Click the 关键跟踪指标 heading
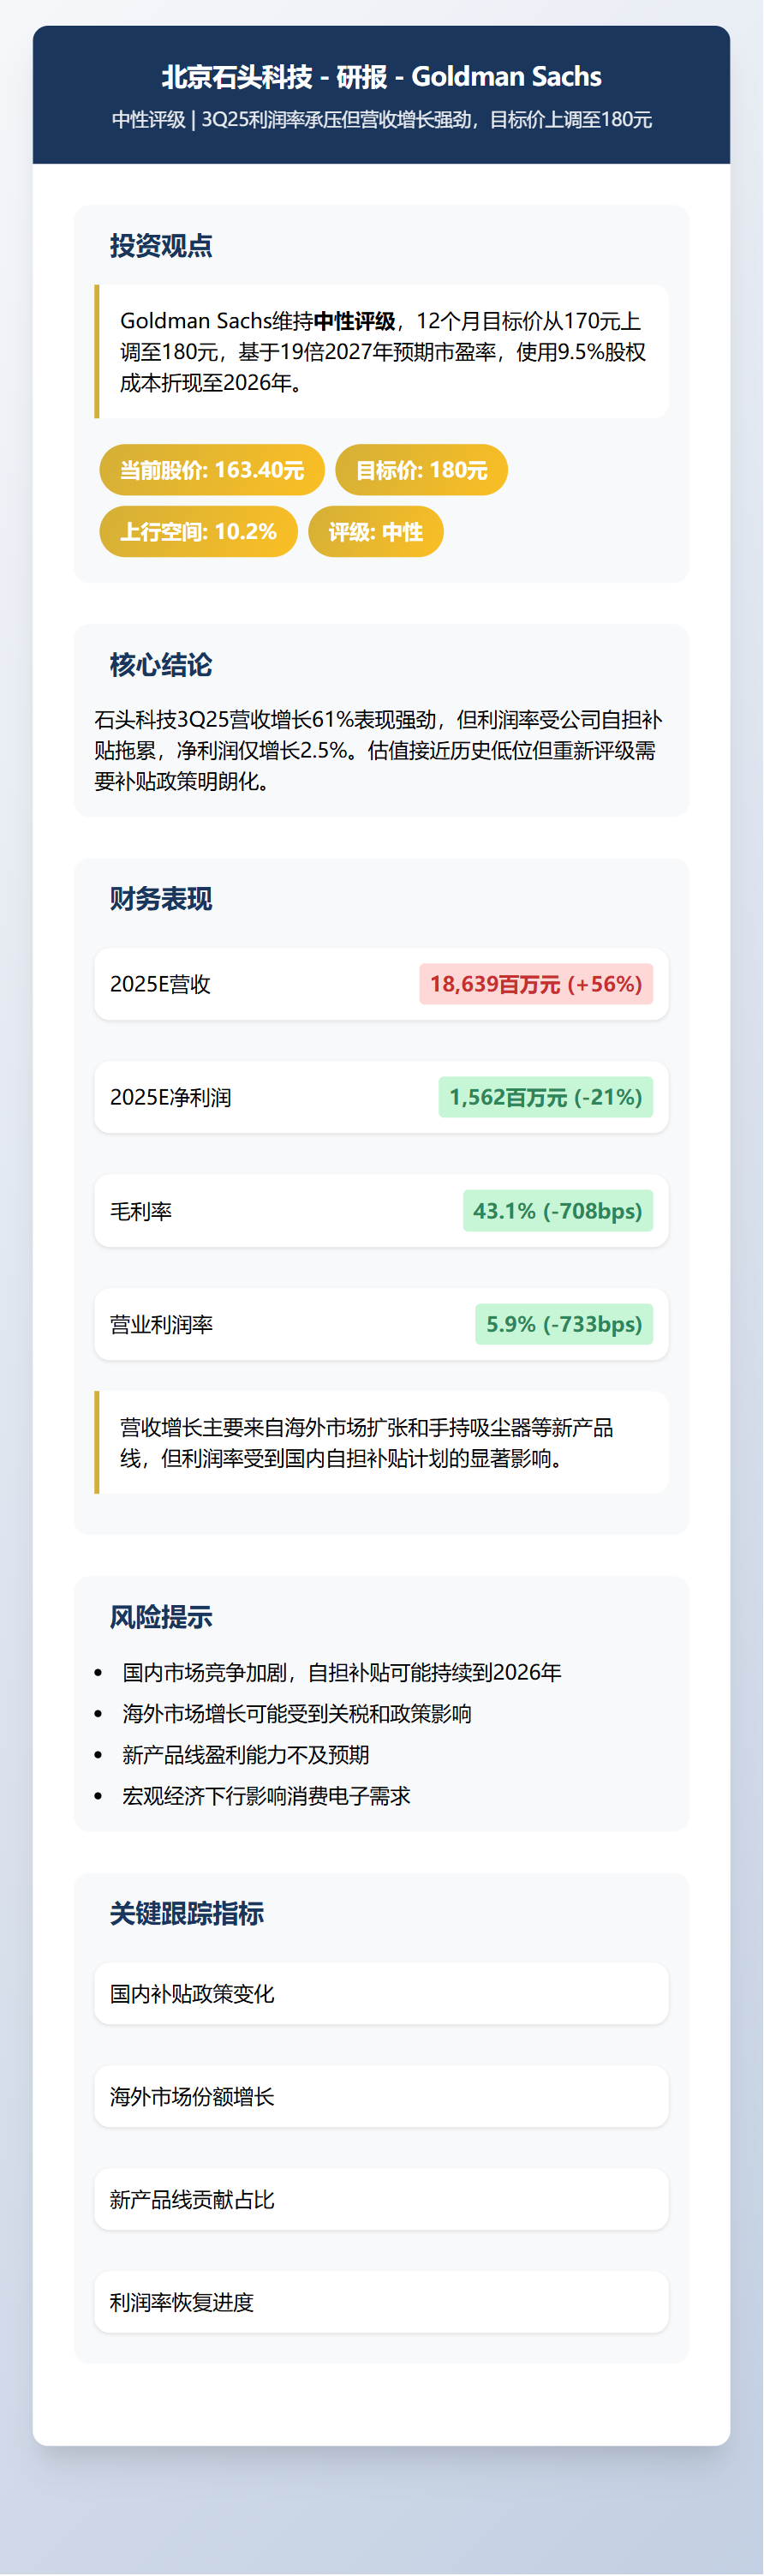This screenshot has width=764, height=2576. (187, 1914)
